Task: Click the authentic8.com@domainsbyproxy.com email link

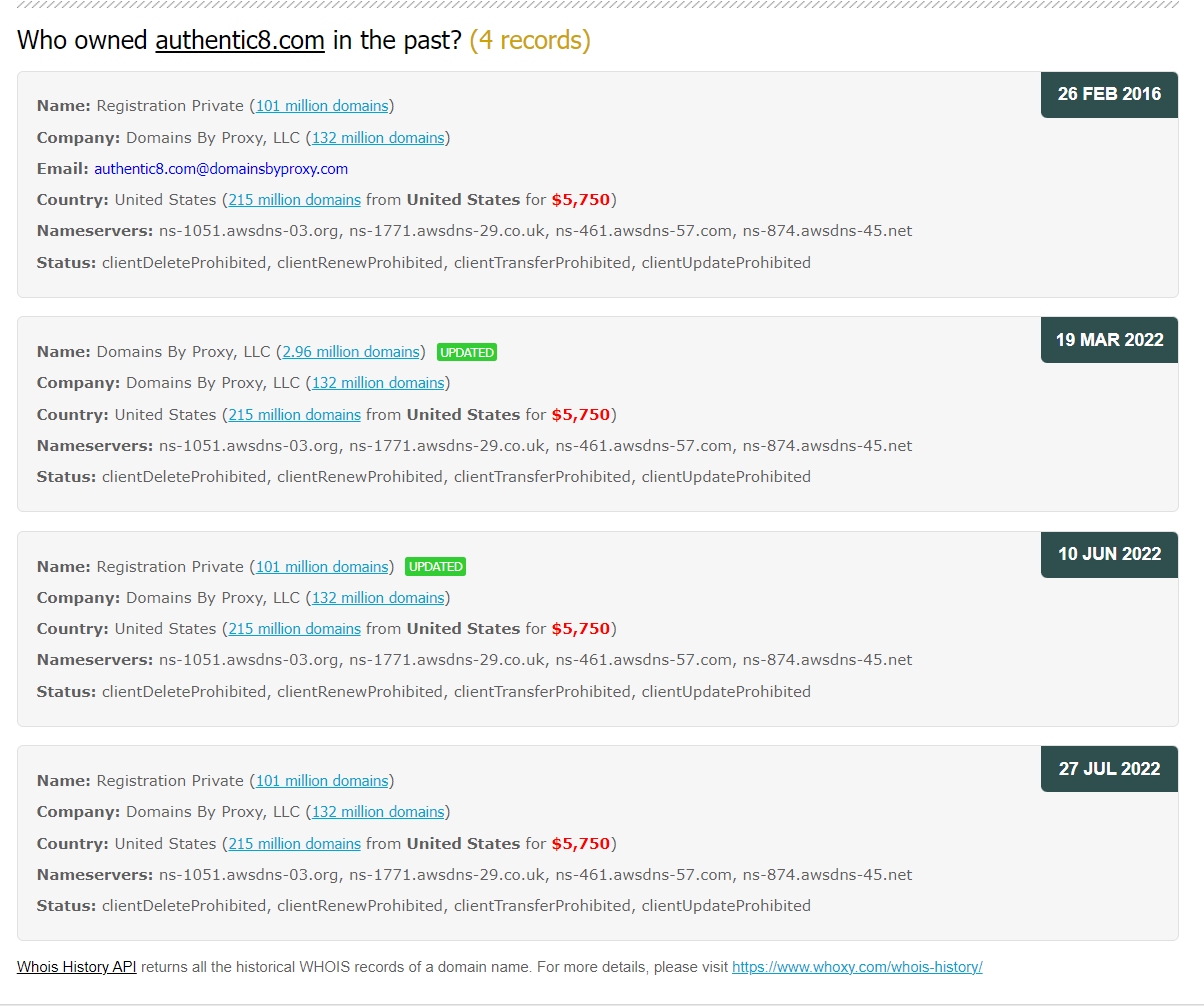Action: 220,168
